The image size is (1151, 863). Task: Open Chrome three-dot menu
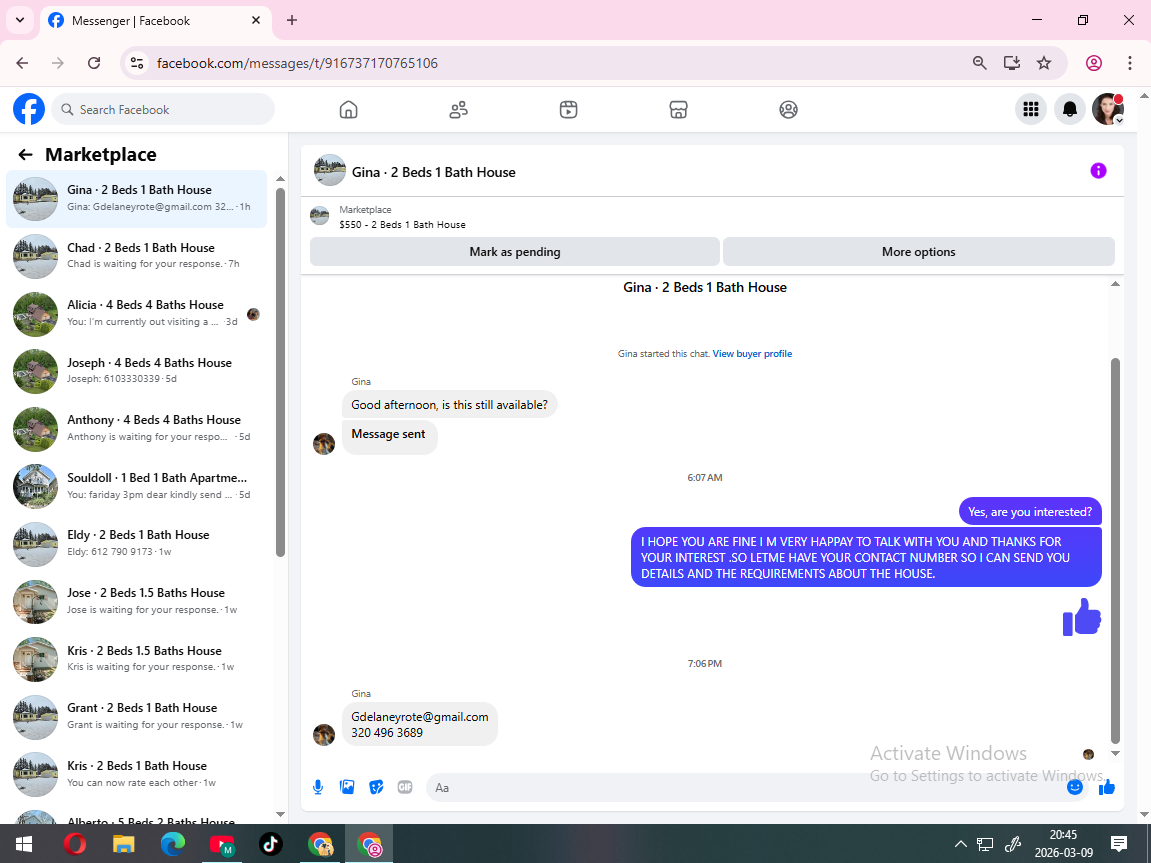click(1130, 63)
